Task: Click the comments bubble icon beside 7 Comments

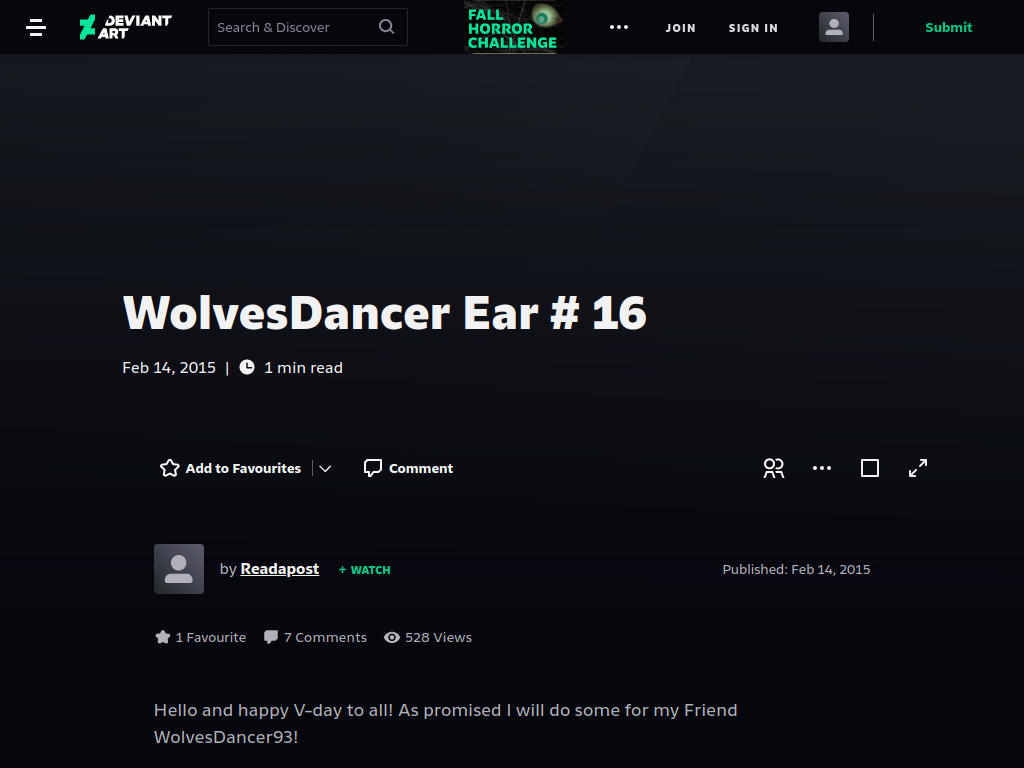Action: pos(270,637)
